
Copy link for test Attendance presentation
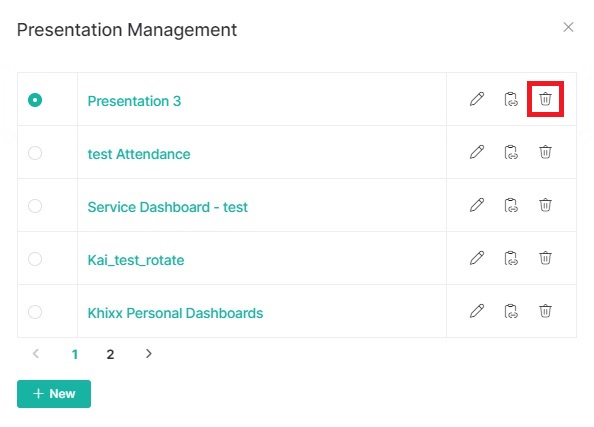click(x=511, y=152)
